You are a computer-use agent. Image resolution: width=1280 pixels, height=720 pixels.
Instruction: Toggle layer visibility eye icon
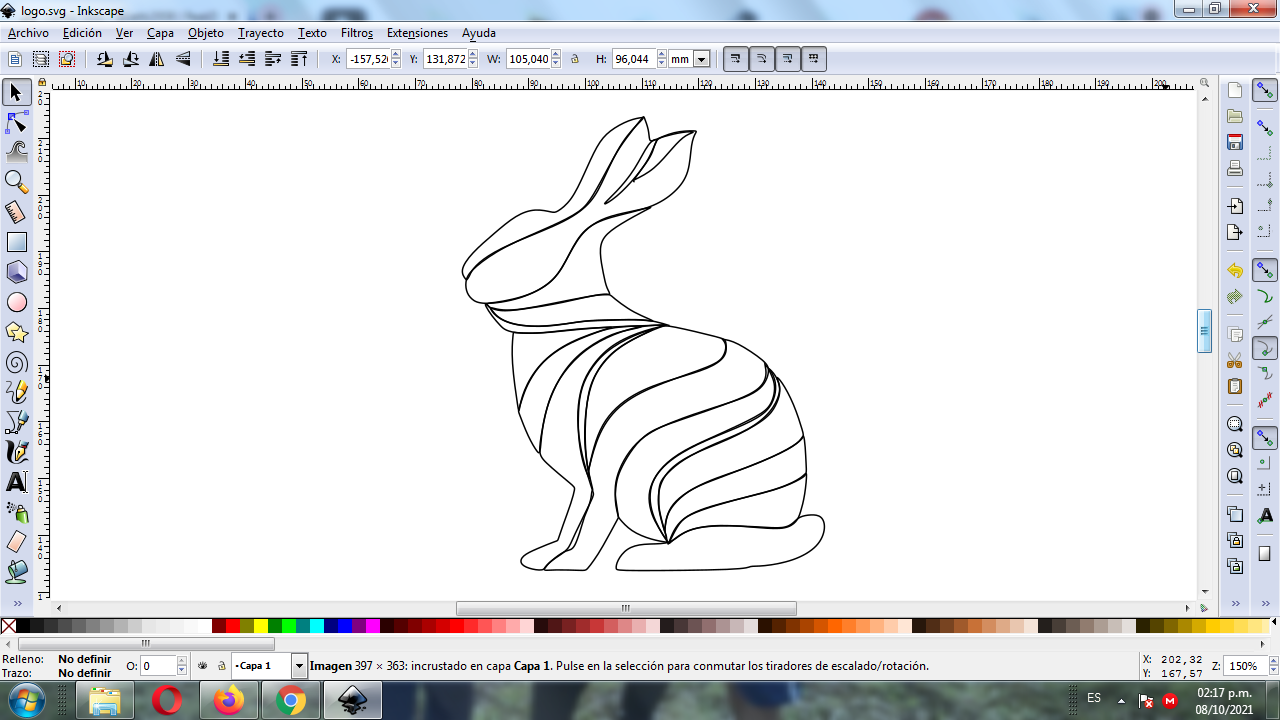click(203, 665)
